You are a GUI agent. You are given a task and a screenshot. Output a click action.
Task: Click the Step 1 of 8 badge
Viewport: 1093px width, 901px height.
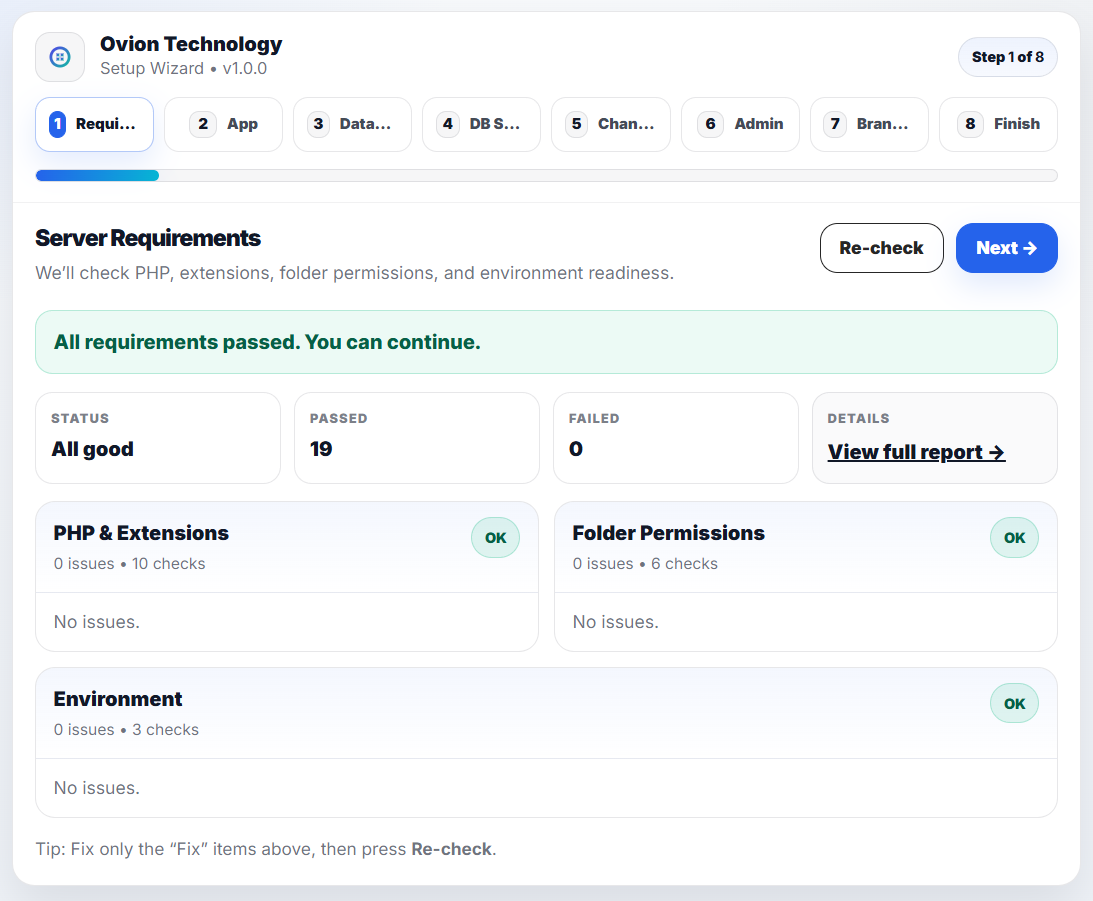coord(1008,57)
